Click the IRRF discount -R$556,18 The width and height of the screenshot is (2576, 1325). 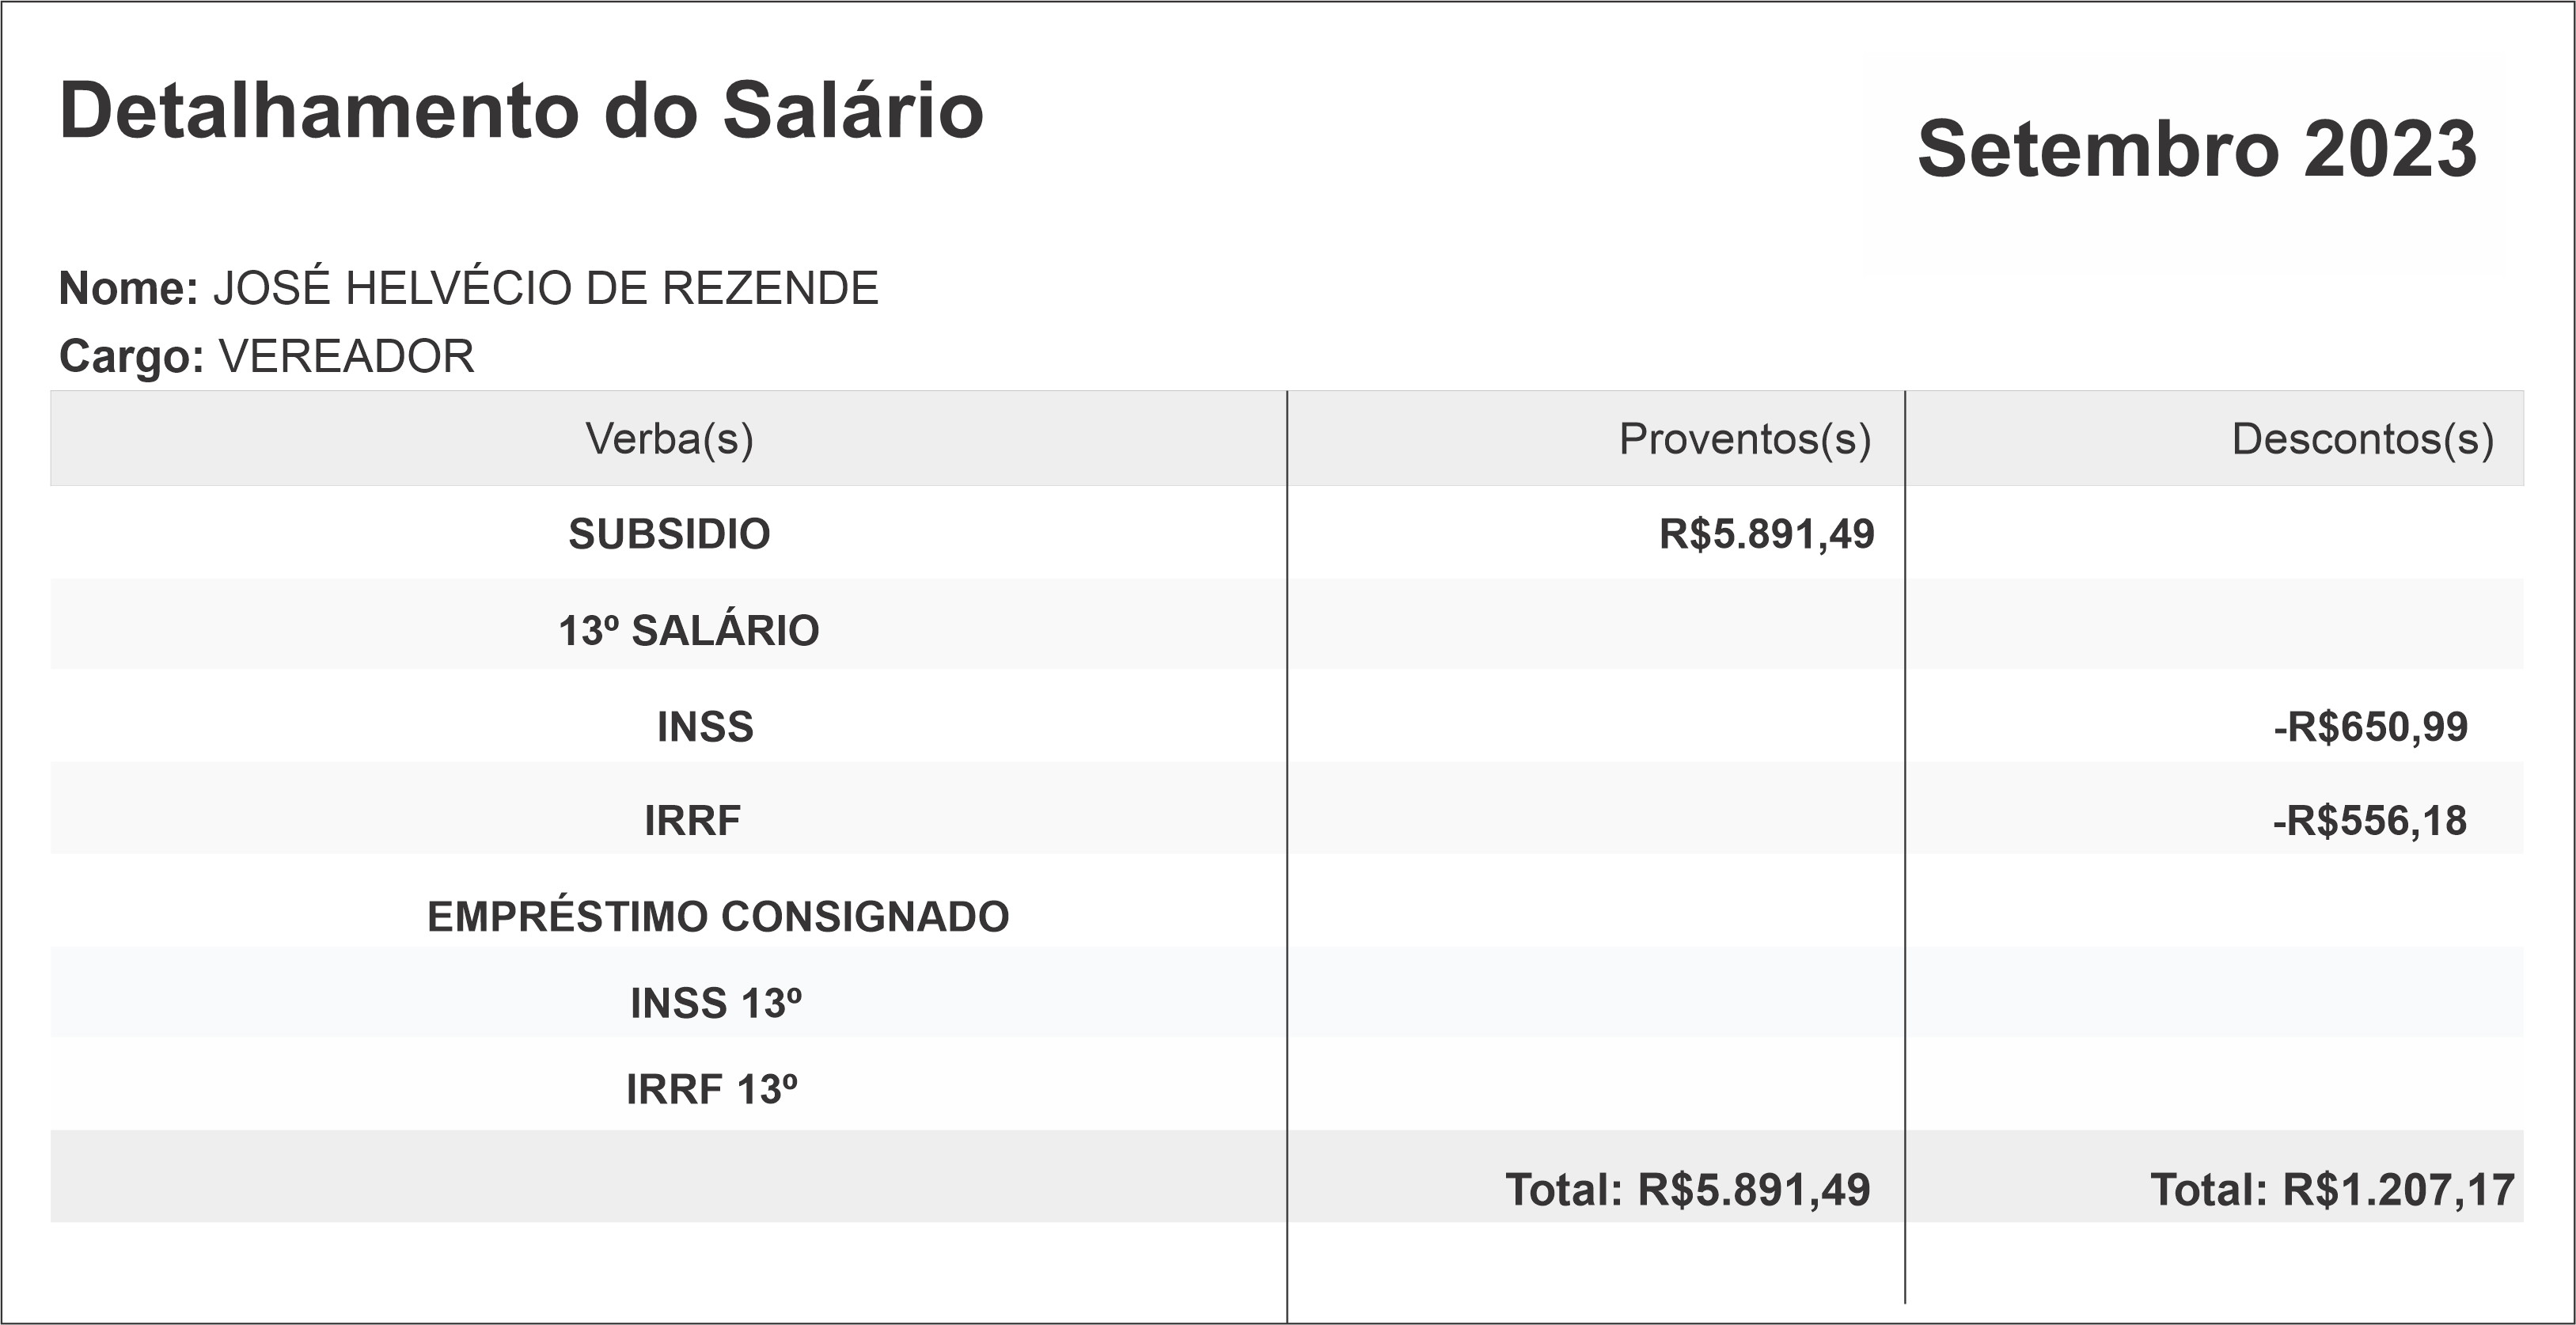(2369, 821)
